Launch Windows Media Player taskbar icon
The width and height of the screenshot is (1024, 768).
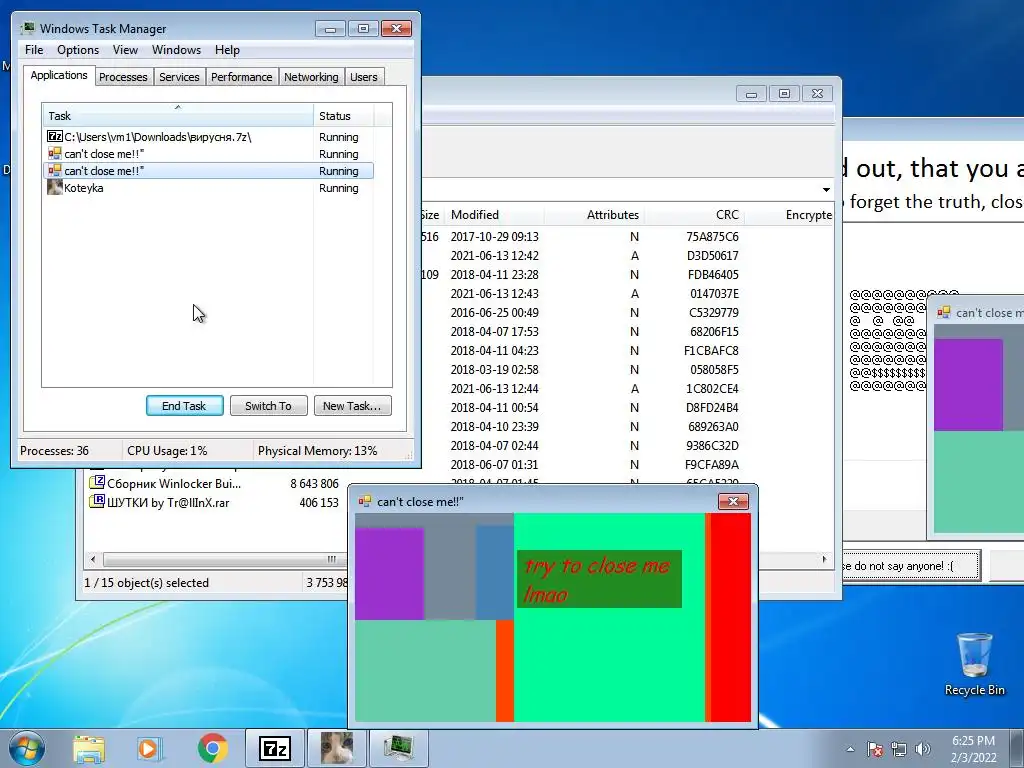(150, 749)
